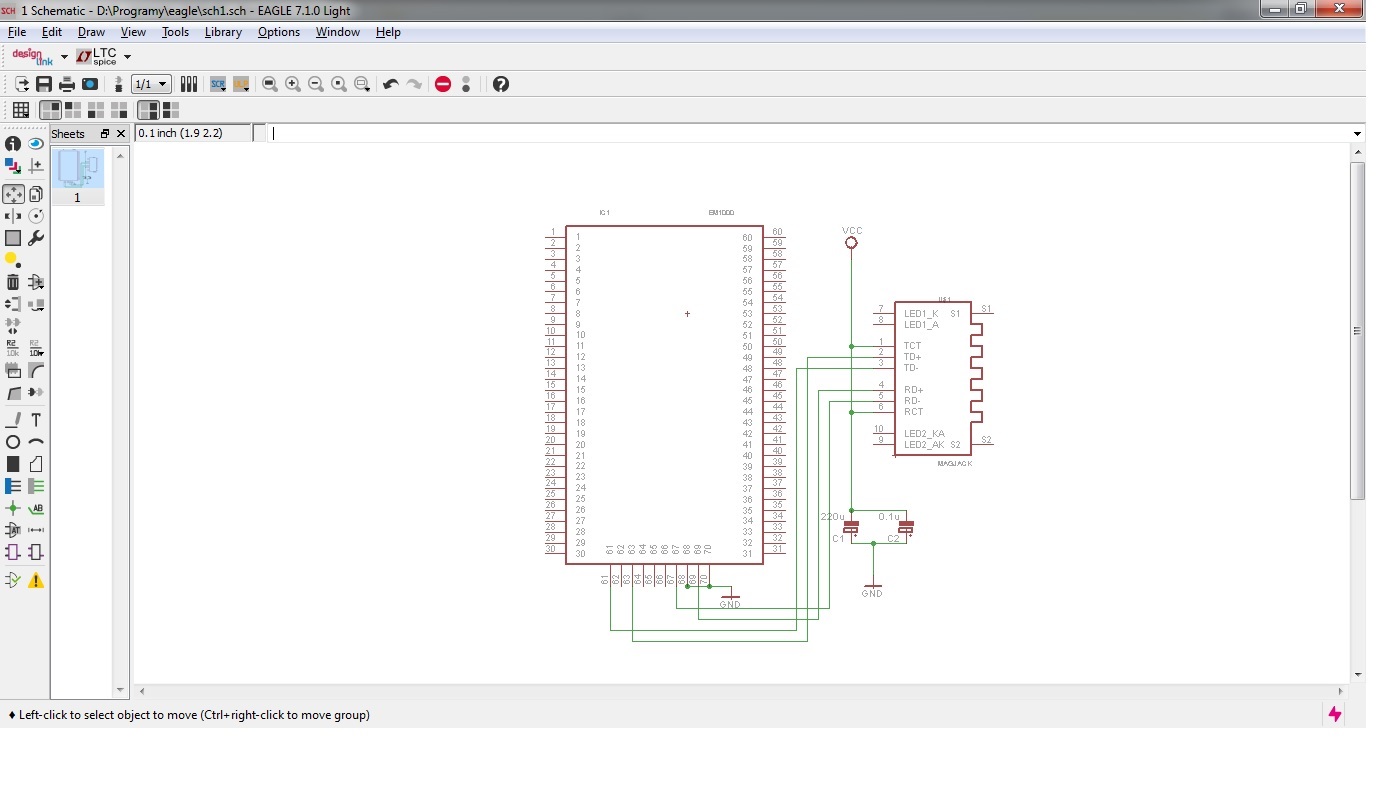Run the ERC warning triangle check

[x=36, y=580]
